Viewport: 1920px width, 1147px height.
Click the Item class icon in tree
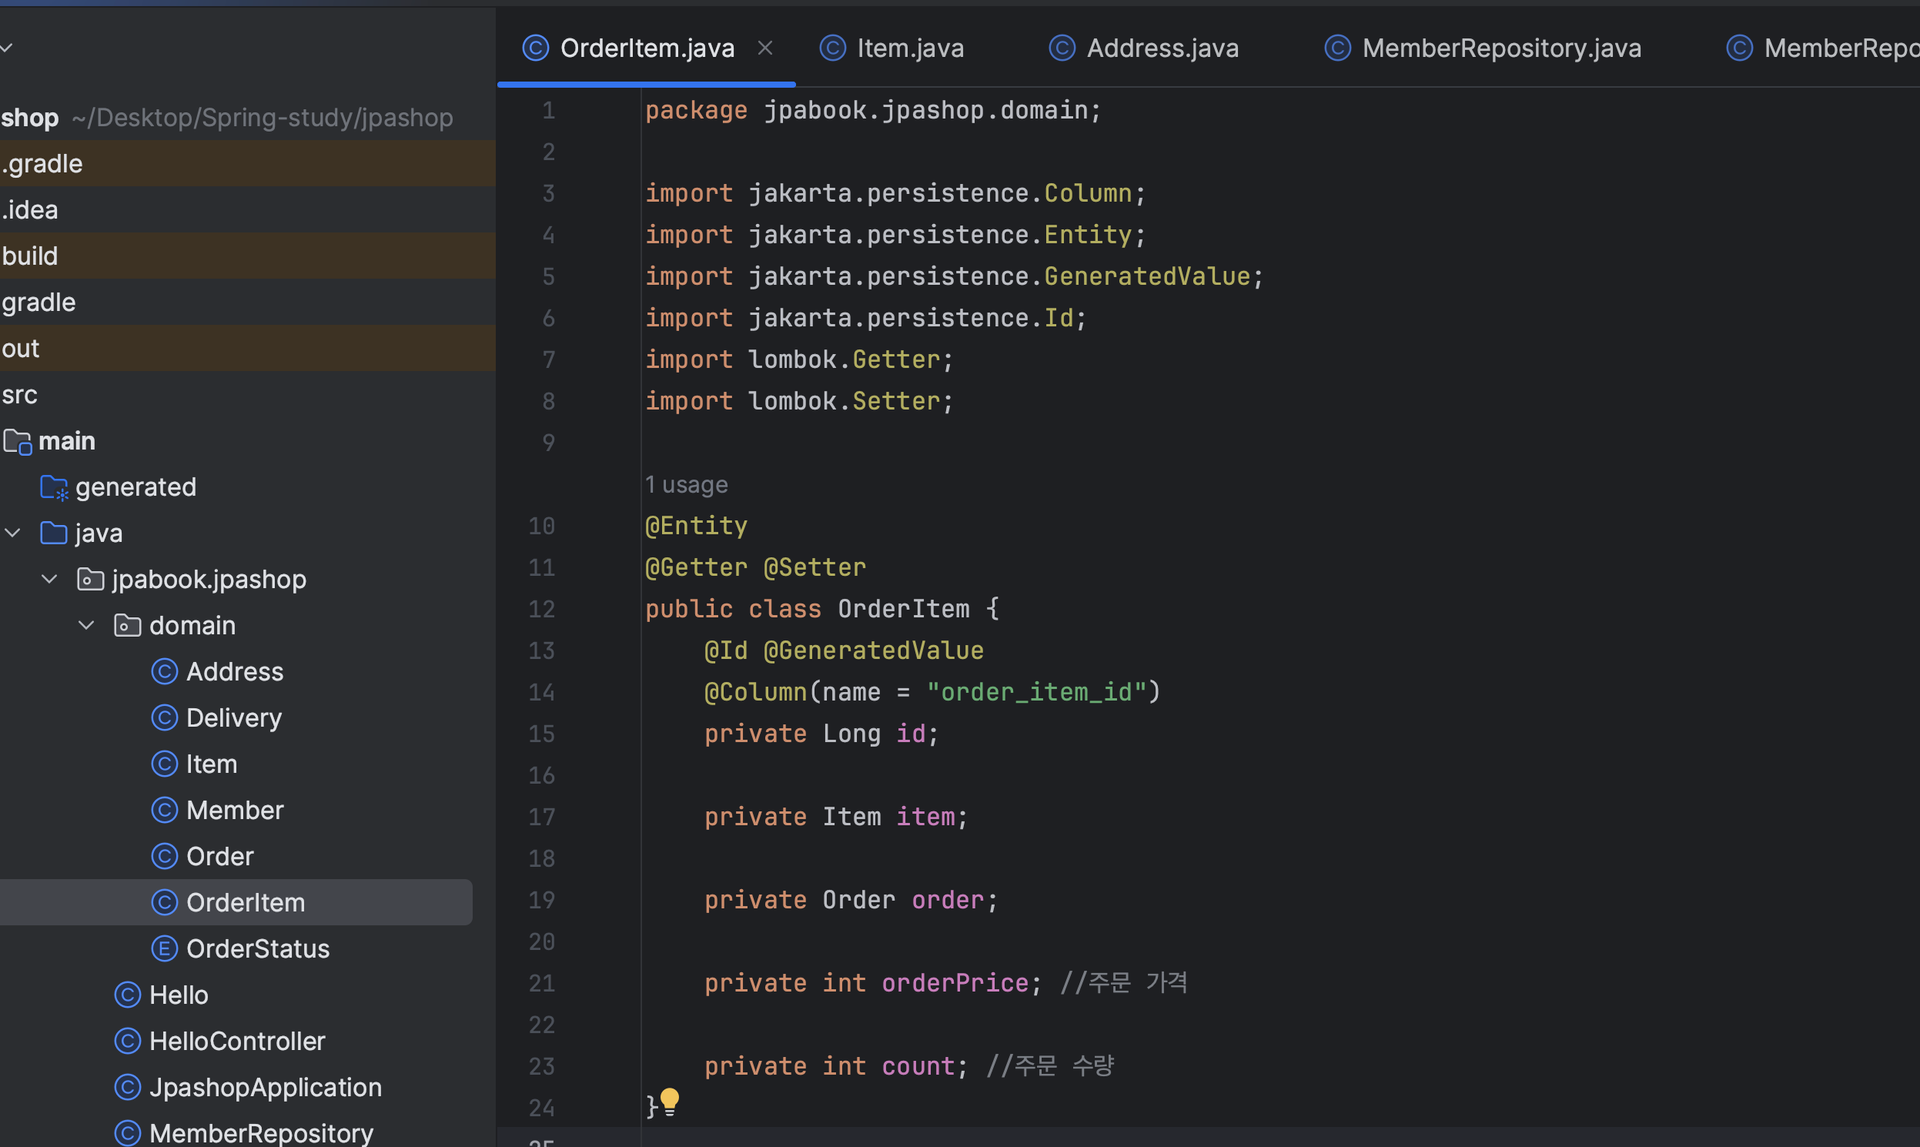click(x=164, y=764)
